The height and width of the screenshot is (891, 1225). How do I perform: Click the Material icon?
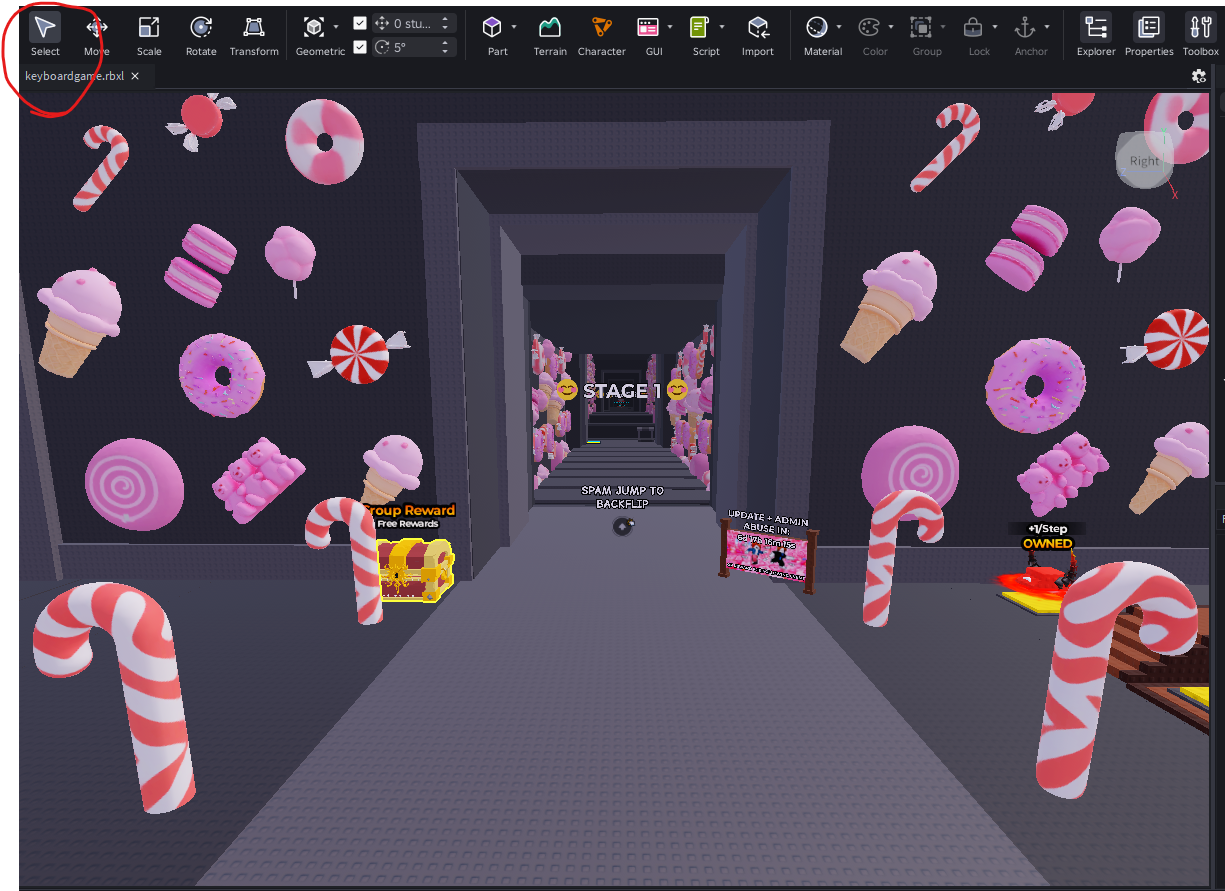point(817,27)
